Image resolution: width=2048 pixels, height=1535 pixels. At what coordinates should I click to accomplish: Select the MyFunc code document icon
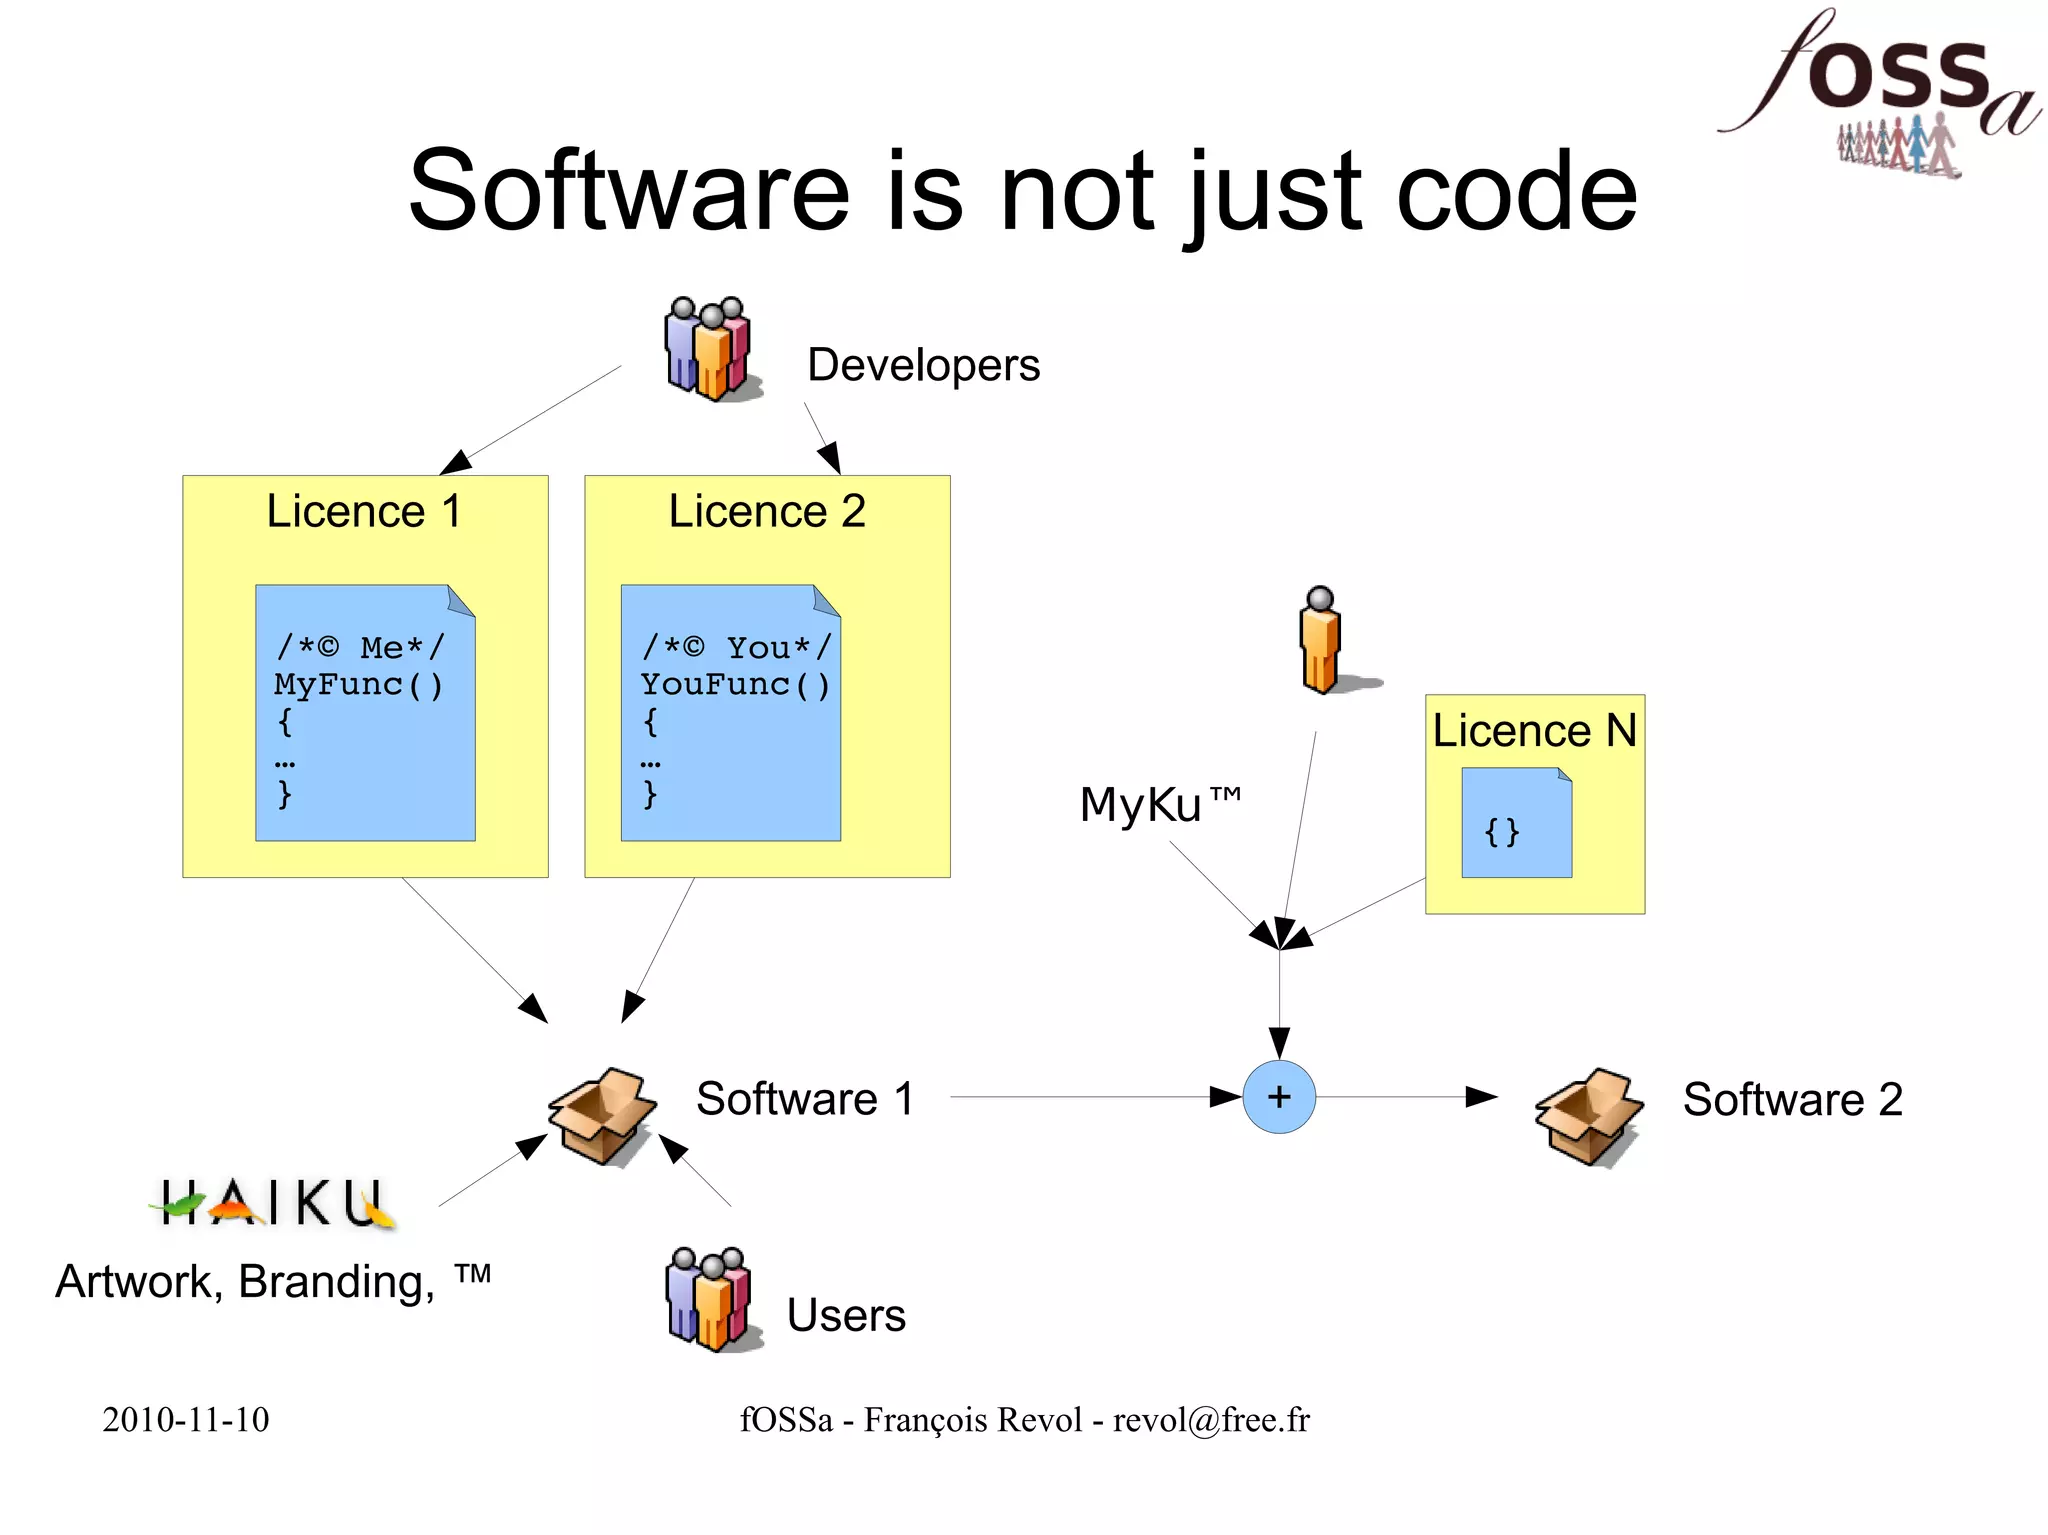pos(365,712)
